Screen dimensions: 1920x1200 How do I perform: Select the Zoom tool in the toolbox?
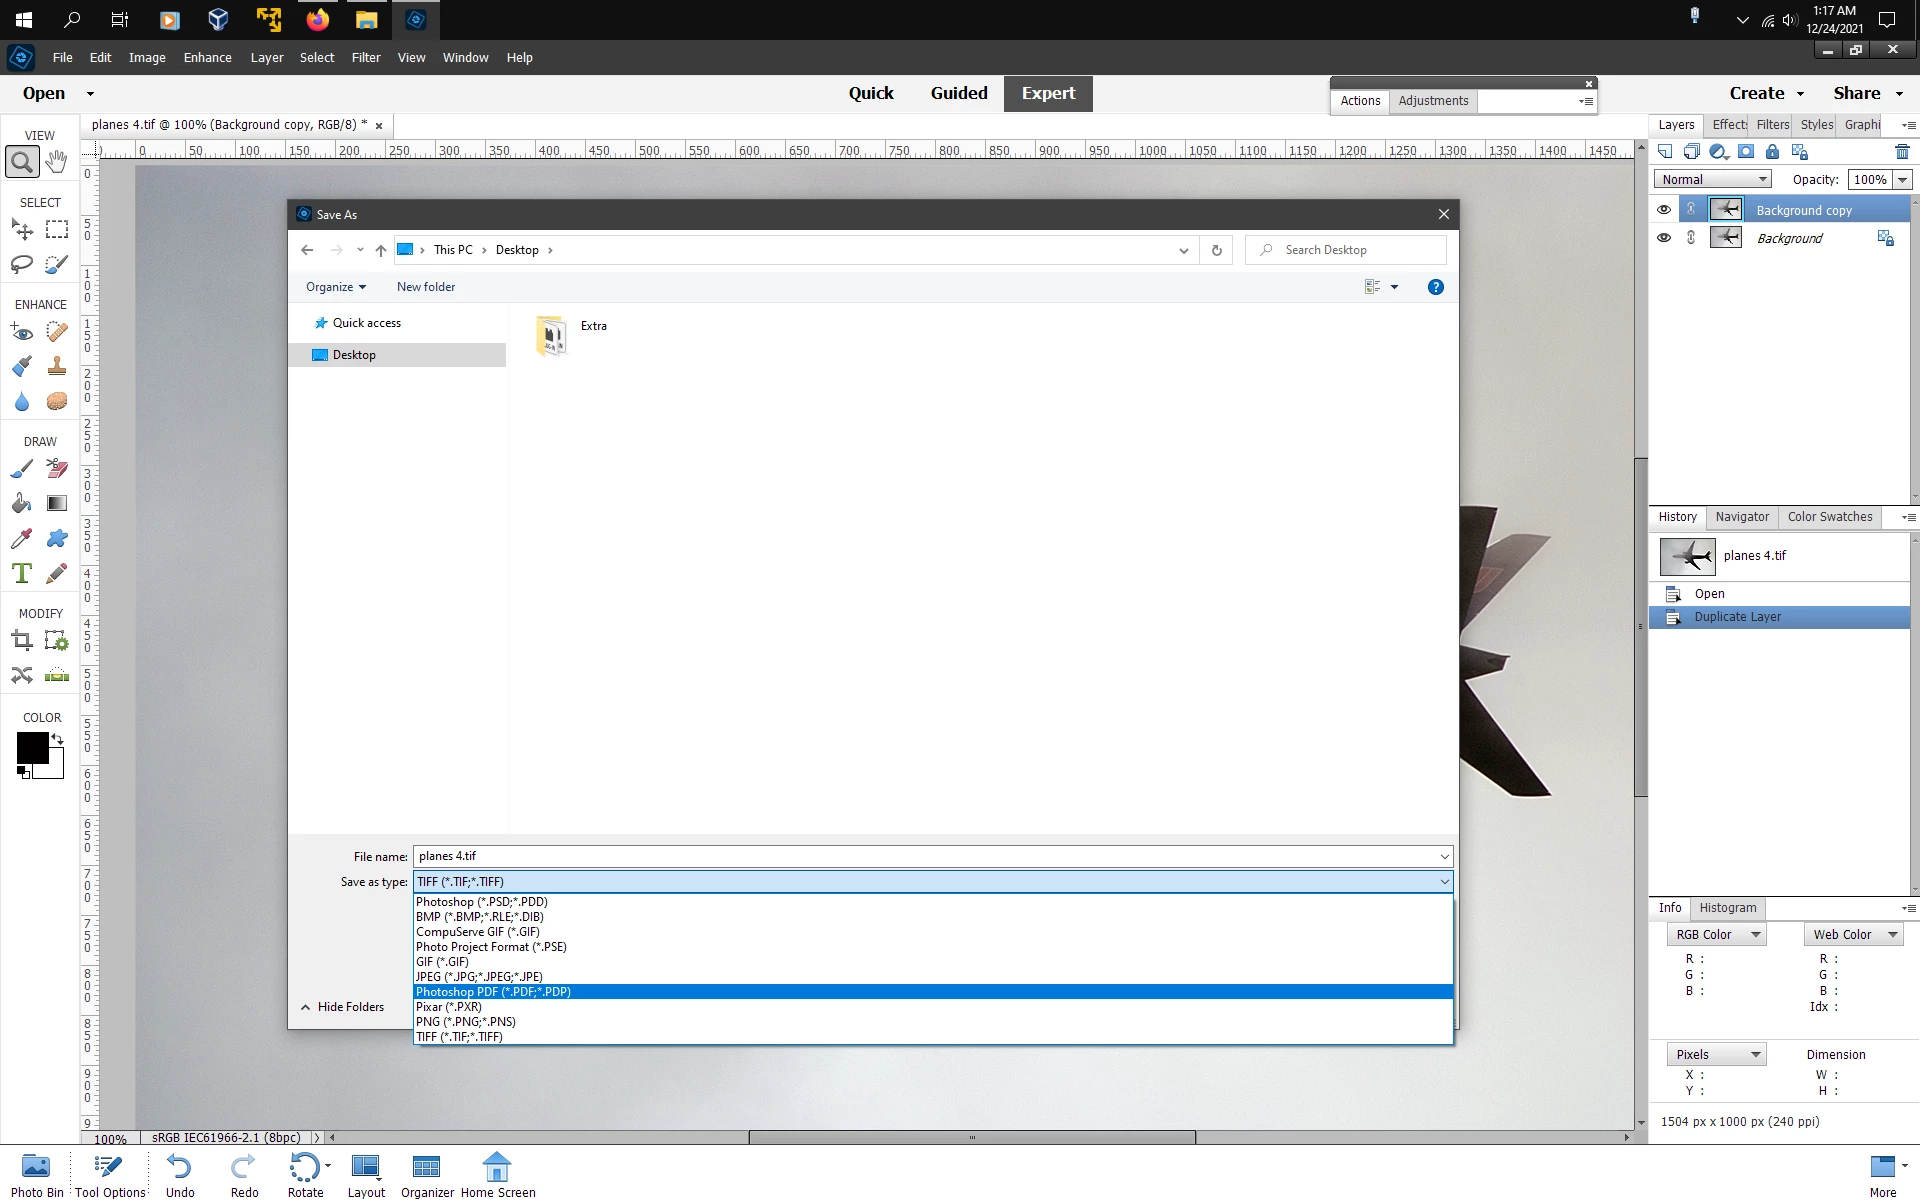(22, 162)
